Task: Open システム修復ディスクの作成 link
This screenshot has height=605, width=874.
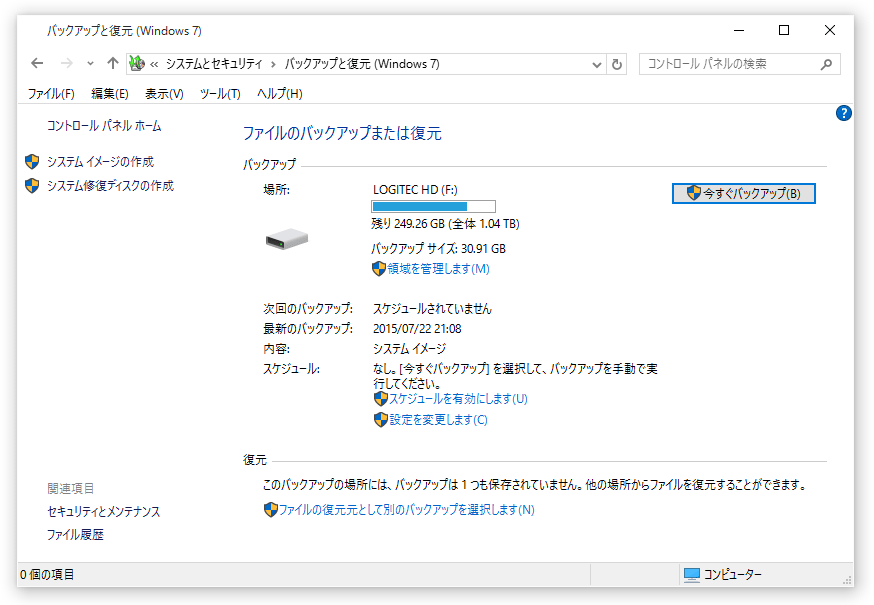Action: pos(110,186)
